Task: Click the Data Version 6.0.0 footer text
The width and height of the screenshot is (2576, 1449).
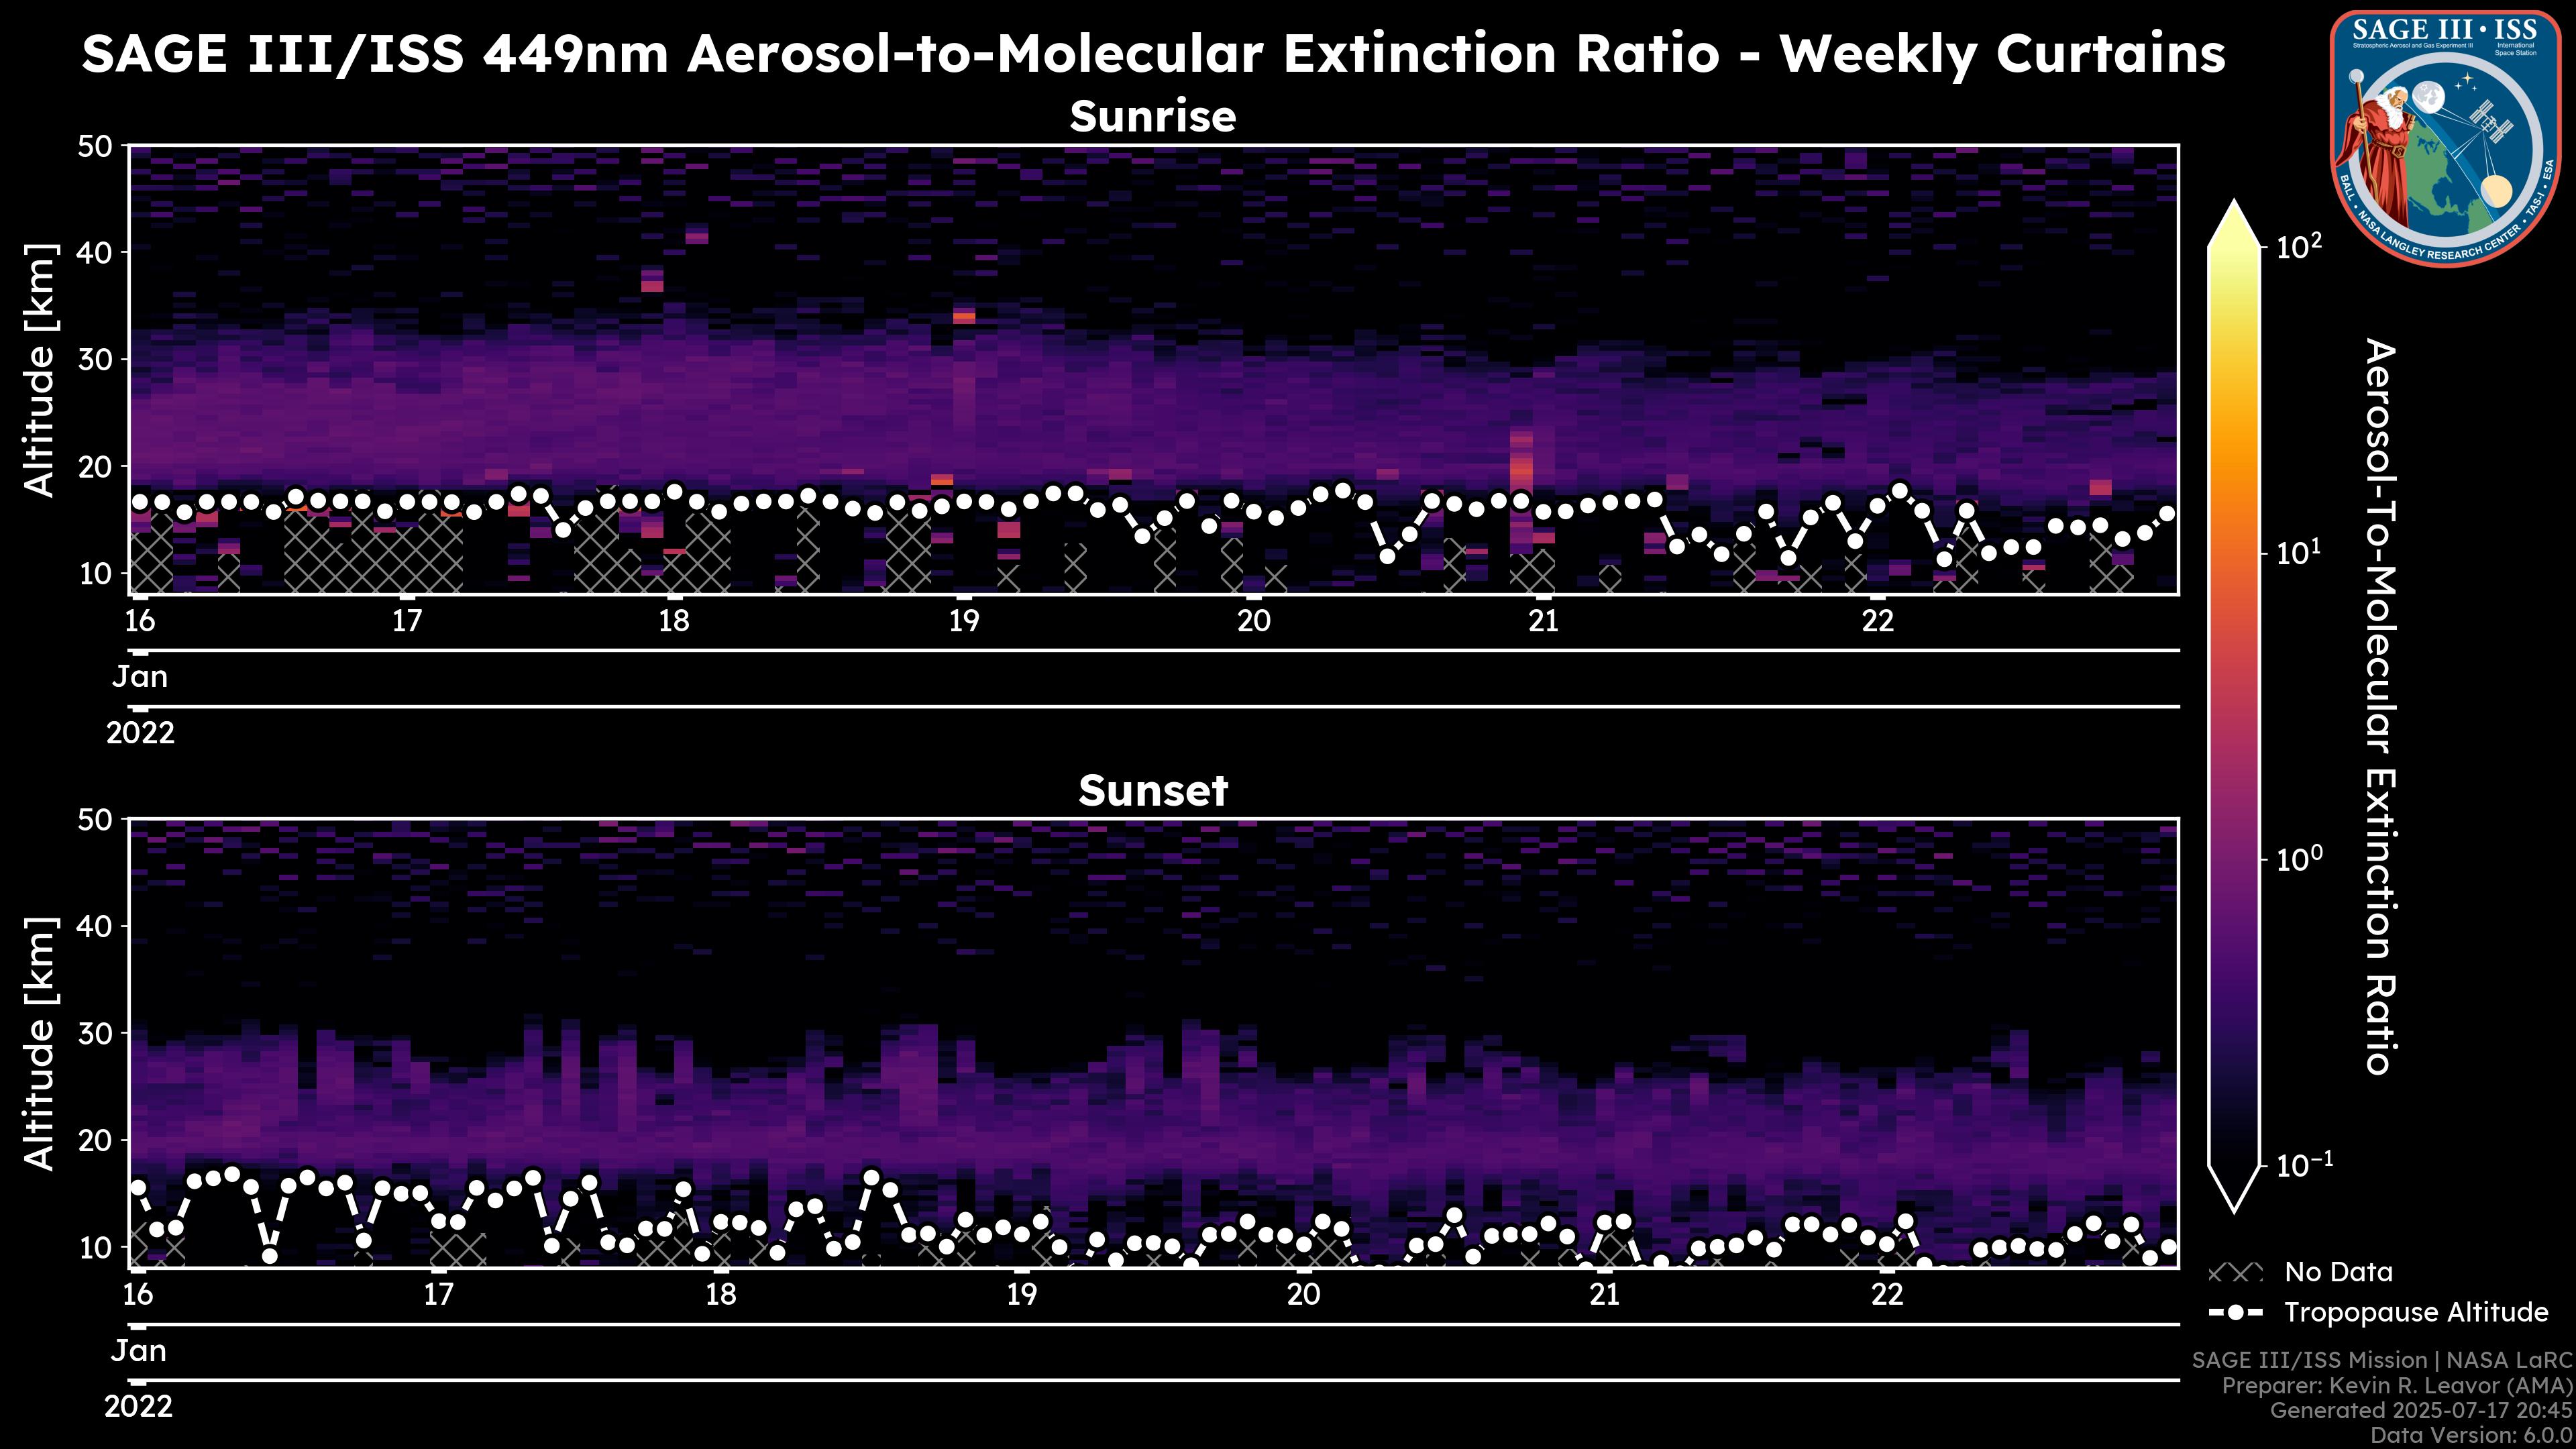Action: [x=2472, y=1436]
